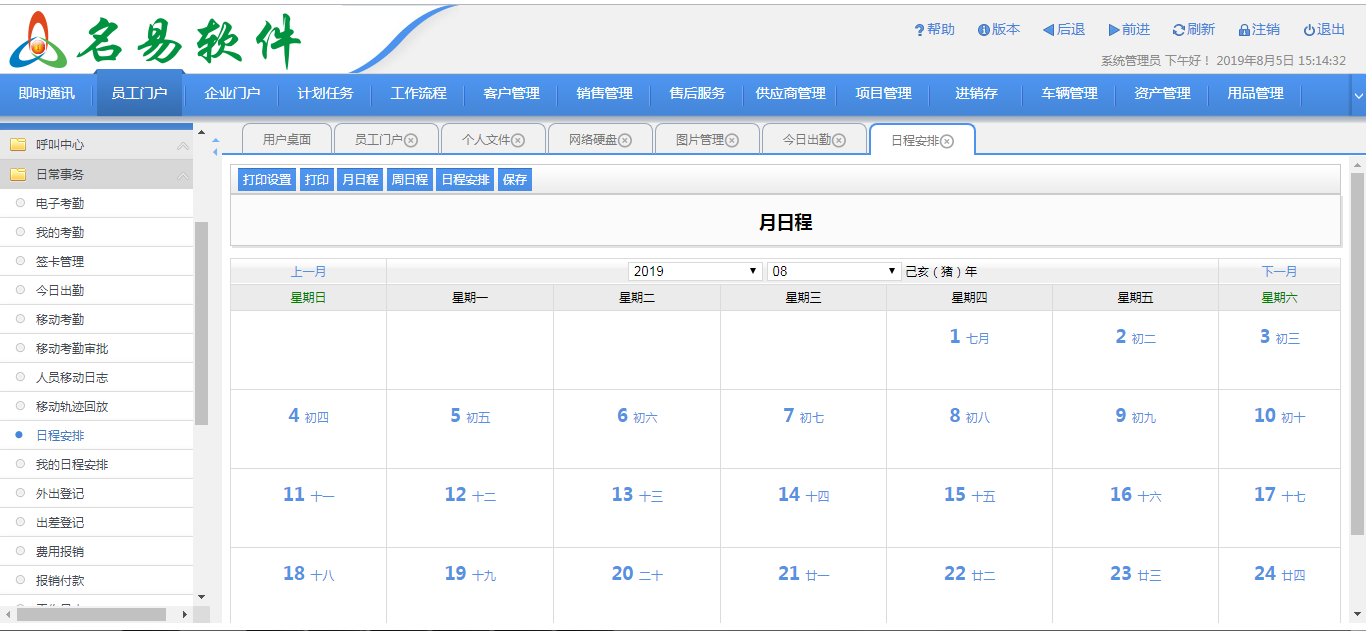Select 电子考勤 in the sidebar
Viewport: 1366px width, 631px height.
point(60,204)
